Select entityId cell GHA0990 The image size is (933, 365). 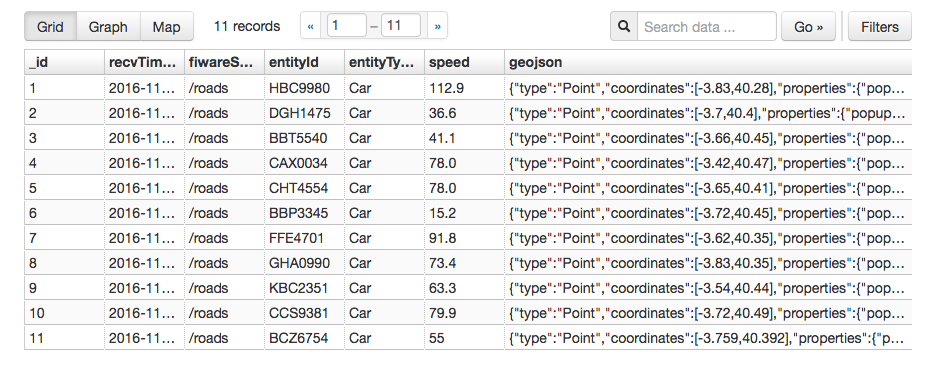304,263
